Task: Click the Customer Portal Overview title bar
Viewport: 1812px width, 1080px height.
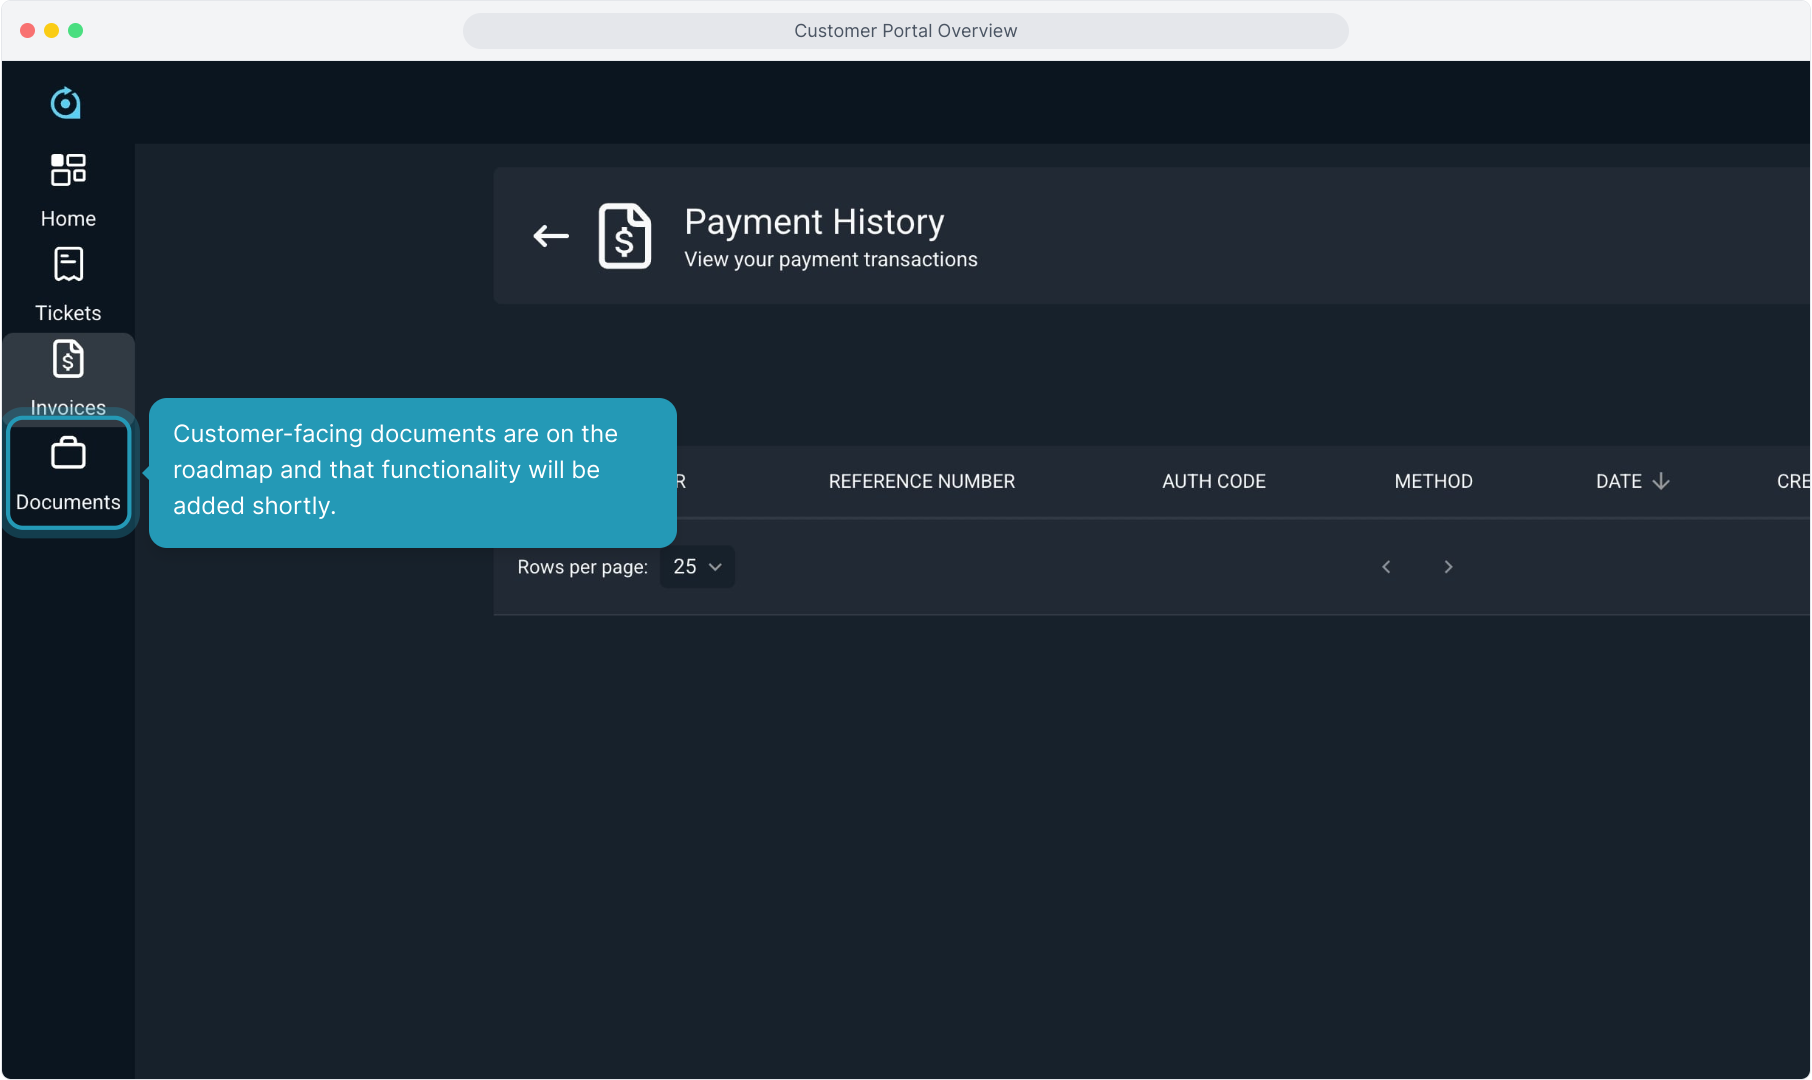Action: tap(905, 31)
